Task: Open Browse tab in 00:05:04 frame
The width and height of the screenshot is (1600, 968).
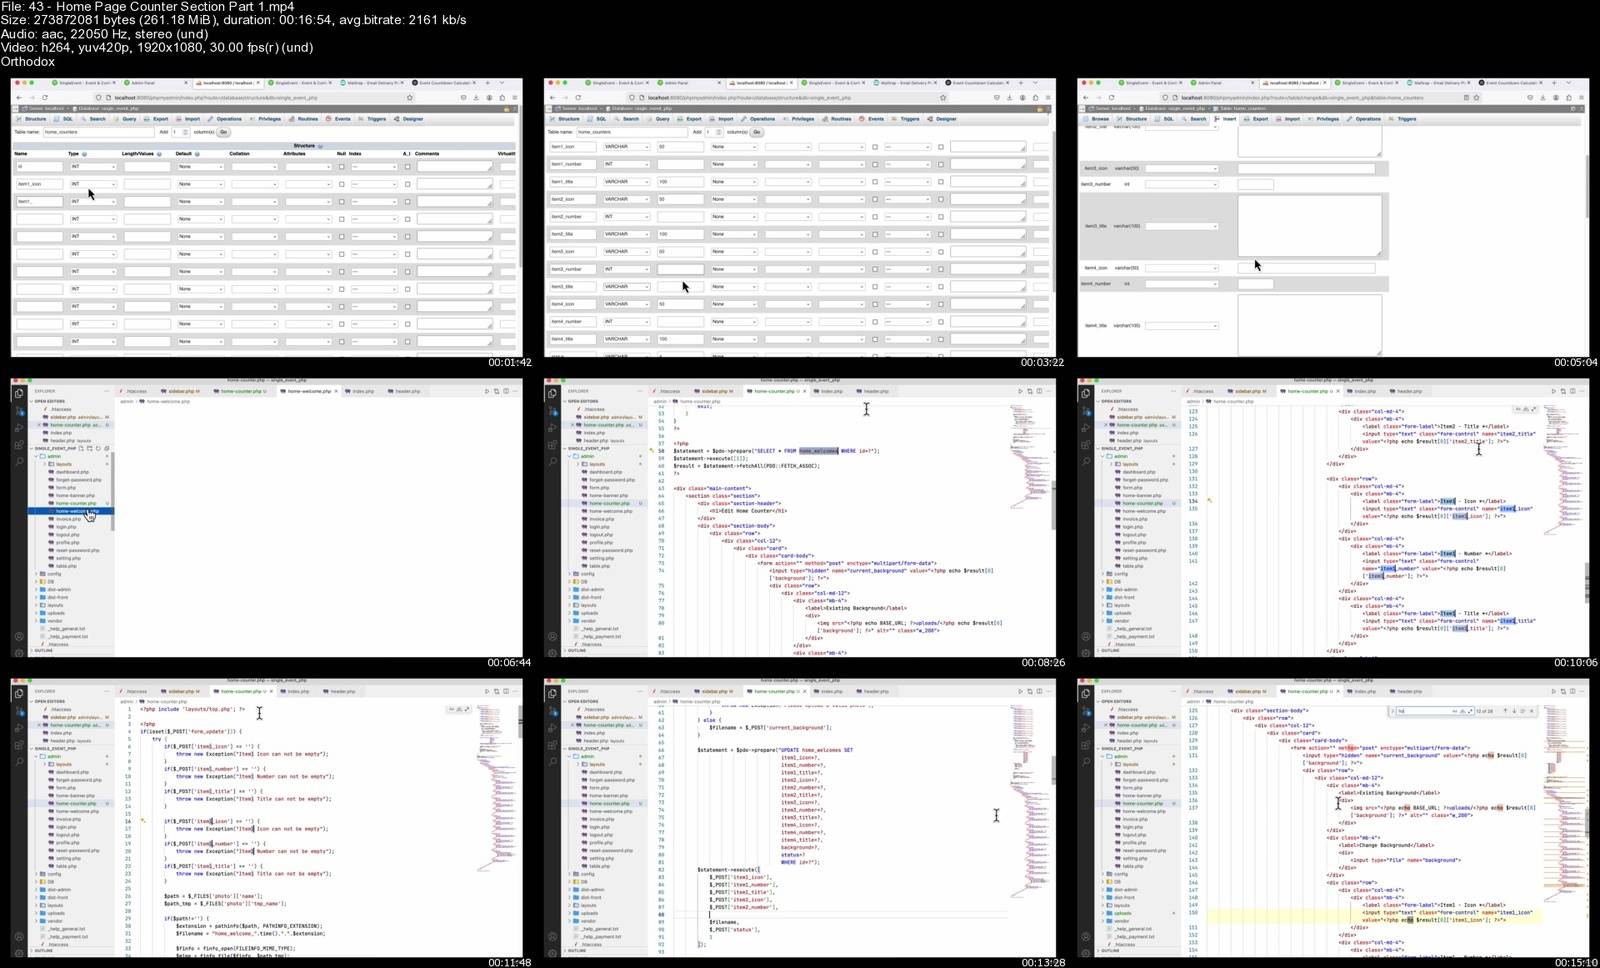Action: [1098, 119]
